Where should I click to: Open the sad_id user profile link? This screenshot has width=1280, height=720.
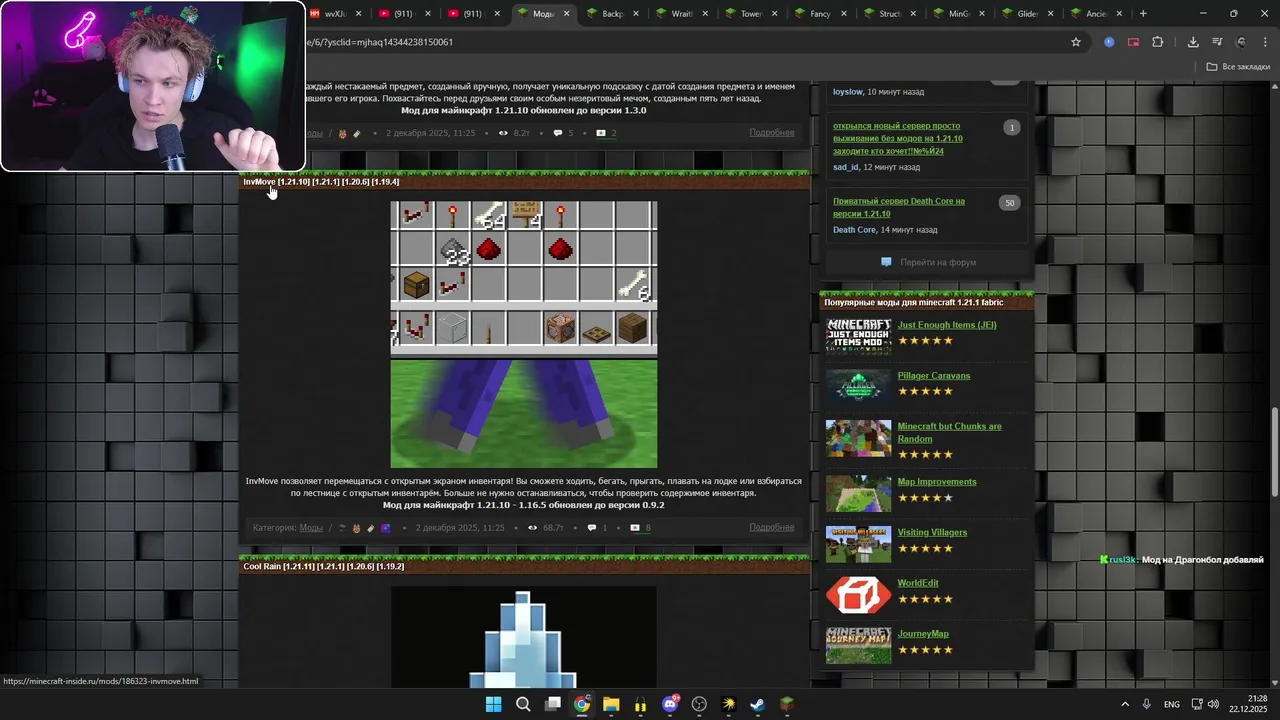[x=846, y=167]
